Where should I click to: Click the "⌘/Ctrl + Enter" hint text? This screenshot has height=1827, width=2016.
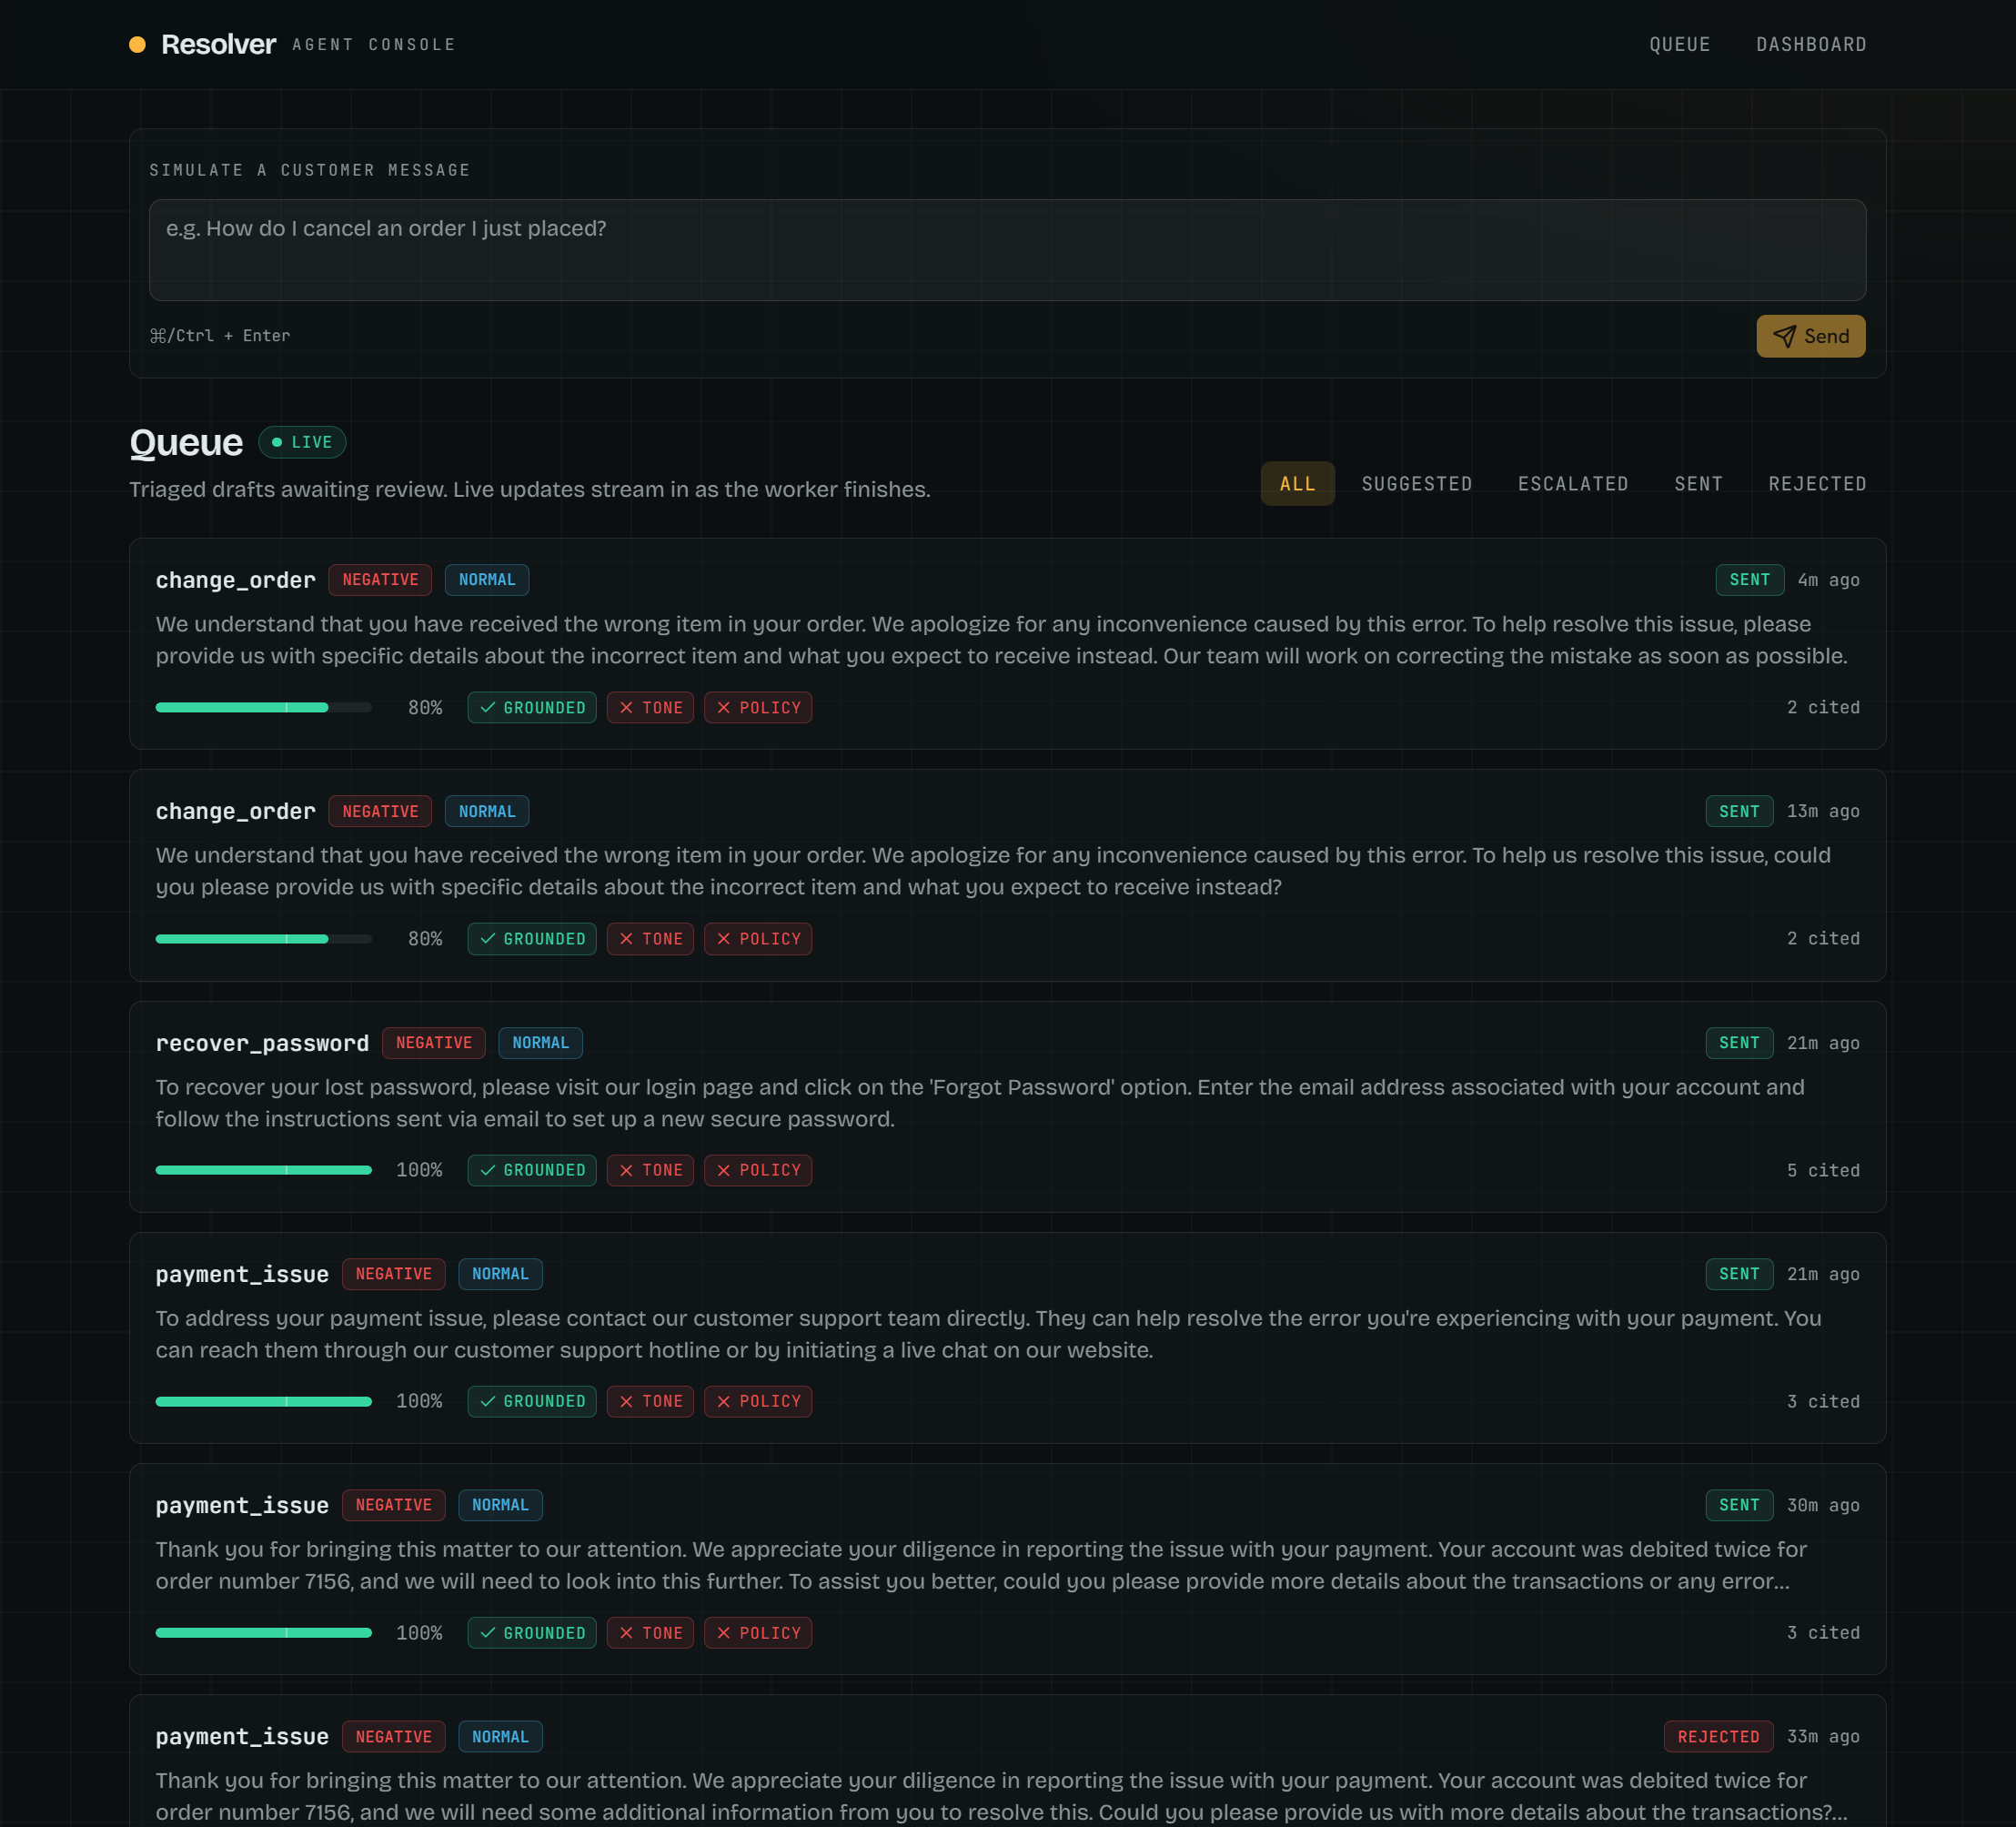tap(220, 336)
